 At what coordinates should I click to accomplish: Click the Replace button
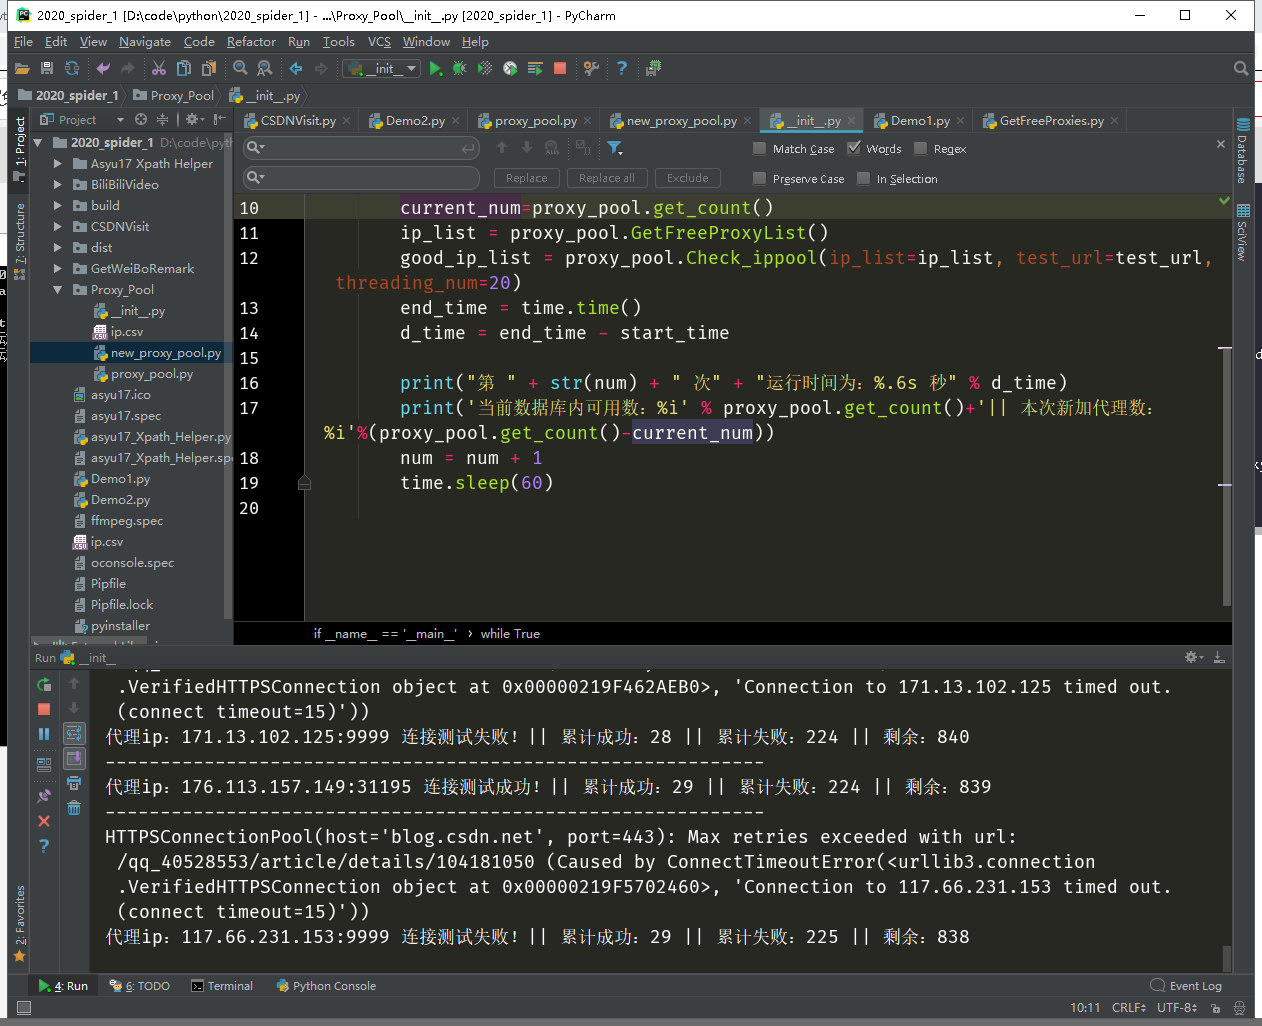tap(527, 178)
